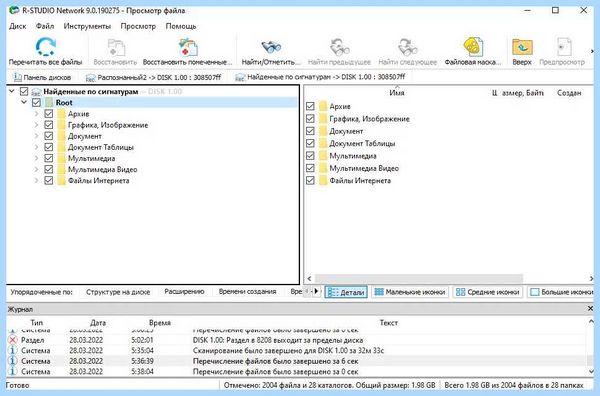Open Найти/Отметить binoculars tool
600x396 pixels.
(271, 47)
